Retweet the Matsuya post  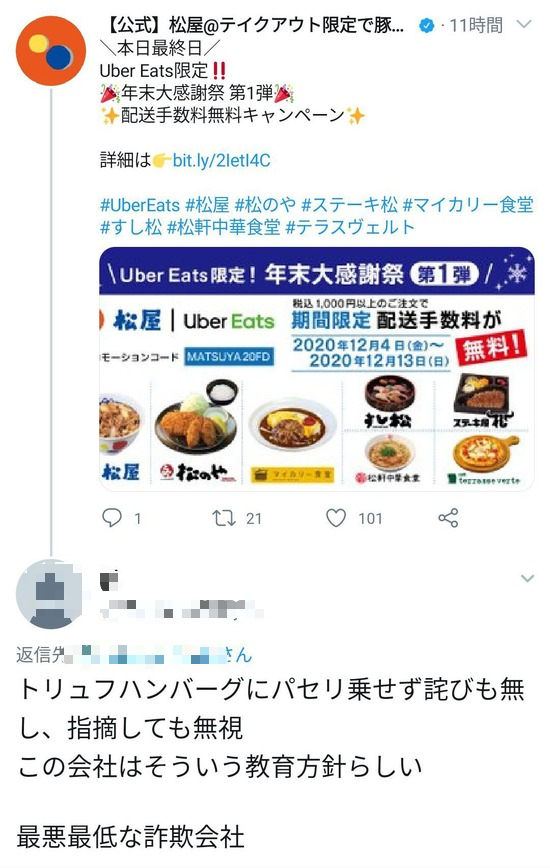pos(224,518)
